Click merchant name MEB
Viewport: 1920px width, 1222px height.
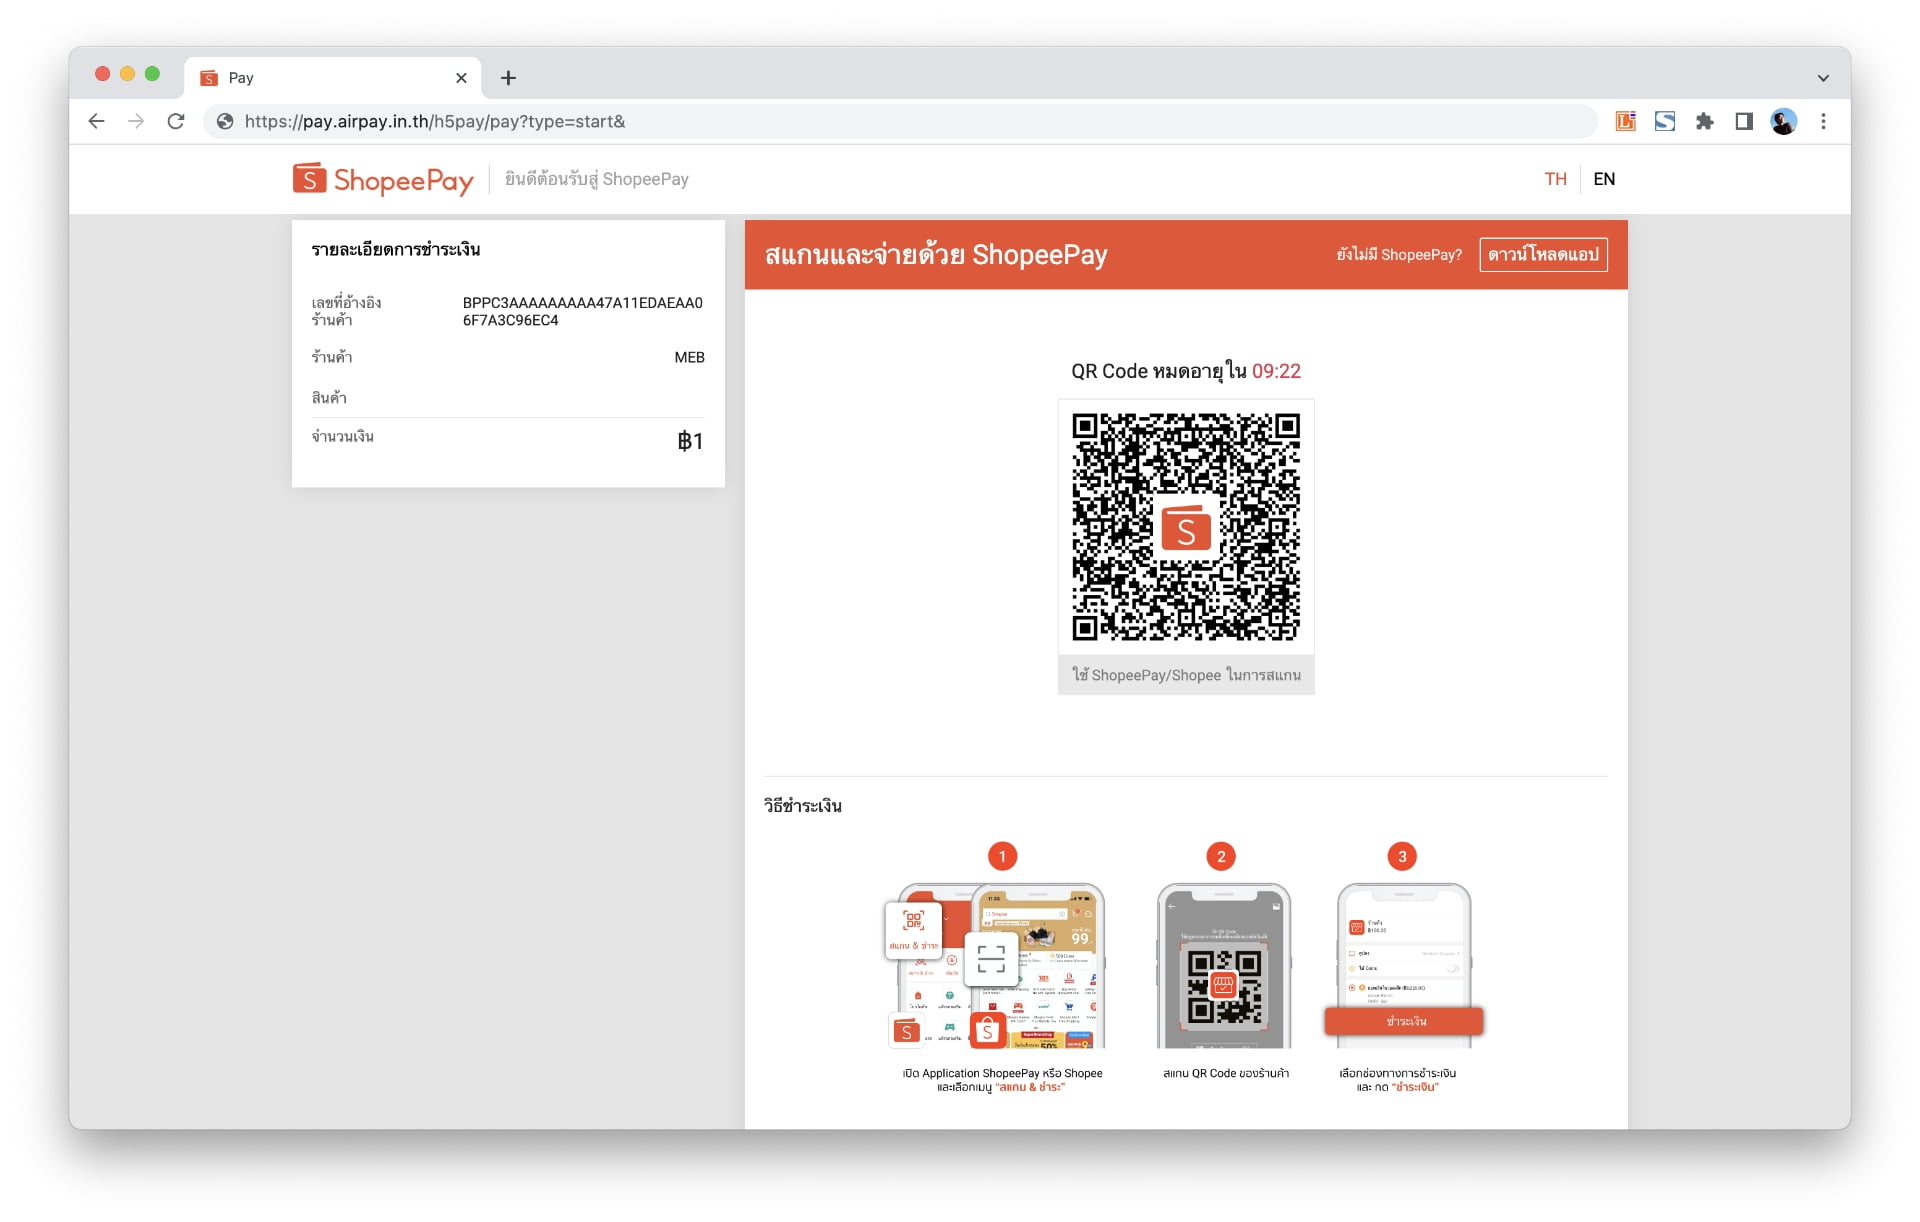[689, 357]
